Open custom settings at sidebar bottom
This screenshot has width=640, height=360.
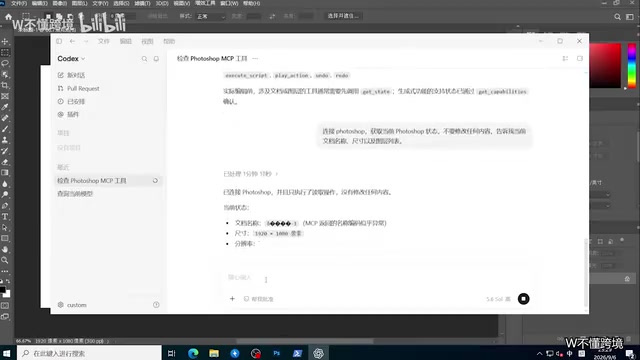[x=72, y=305]
